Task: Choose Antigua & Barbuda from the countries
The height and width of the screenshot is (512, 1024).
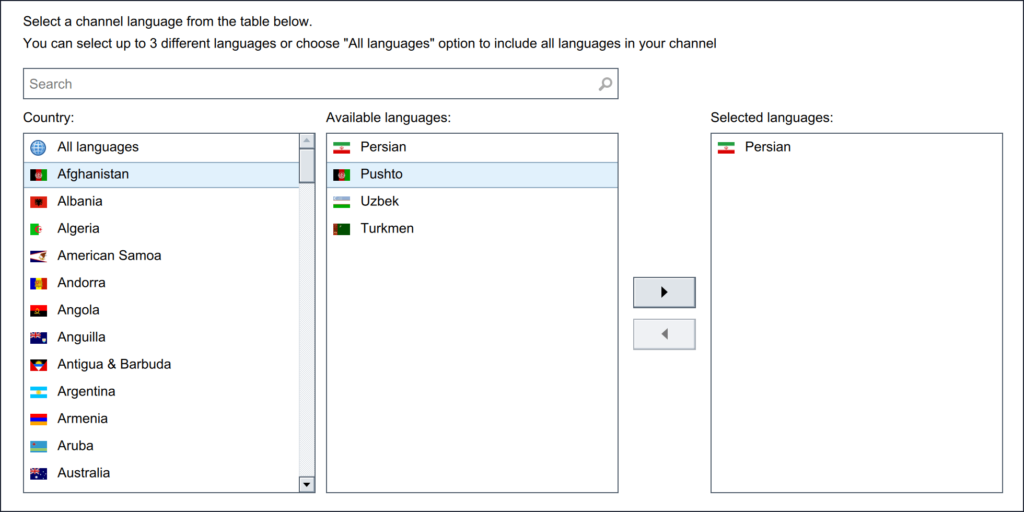Action: click(x=114, y=364)
